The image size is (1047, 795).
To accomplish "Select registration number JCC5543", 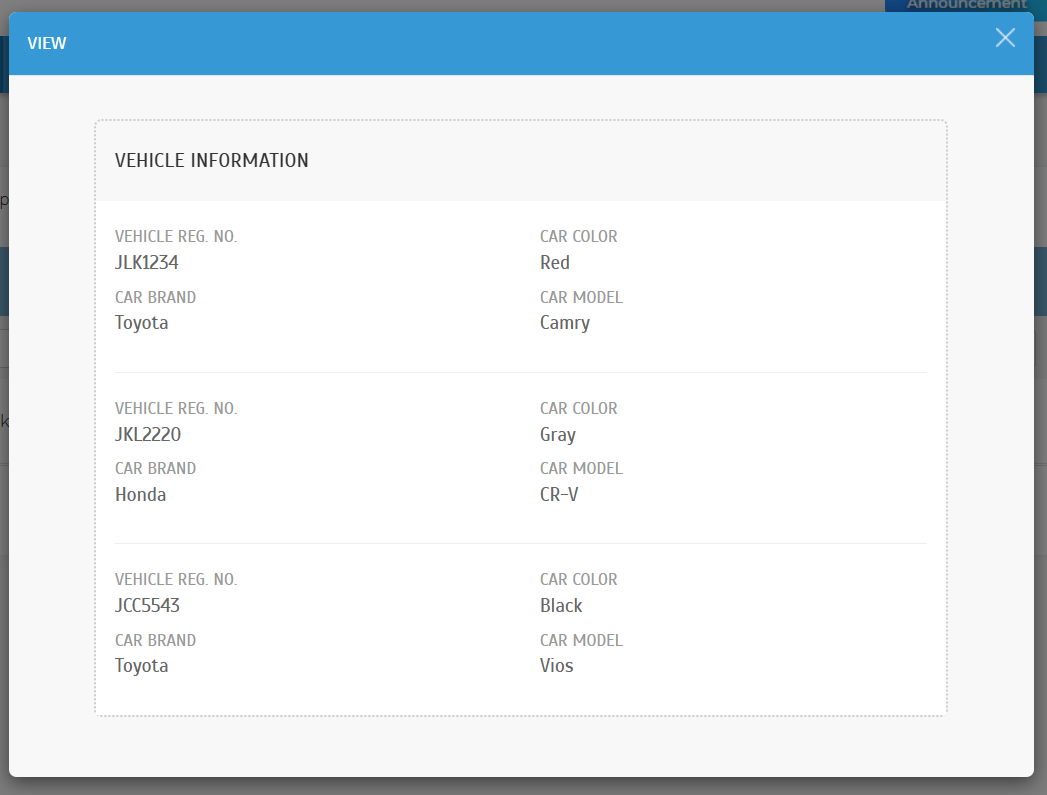I will (148, 606).
